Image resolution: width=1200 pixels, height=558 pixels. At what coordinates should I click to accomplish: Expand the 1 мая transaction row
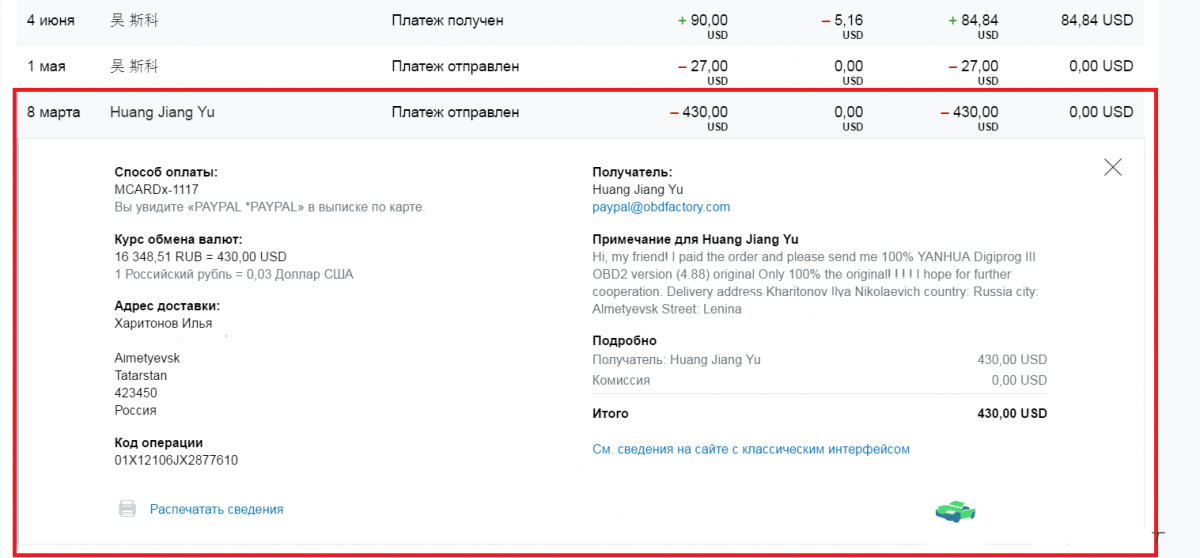[x=580, y=67]
